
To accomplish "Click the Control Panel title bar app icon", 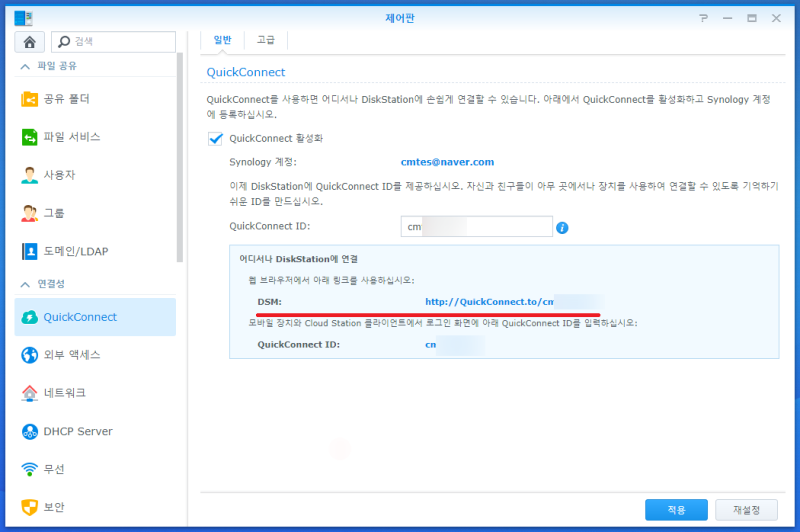I will (x=23, y=18).
